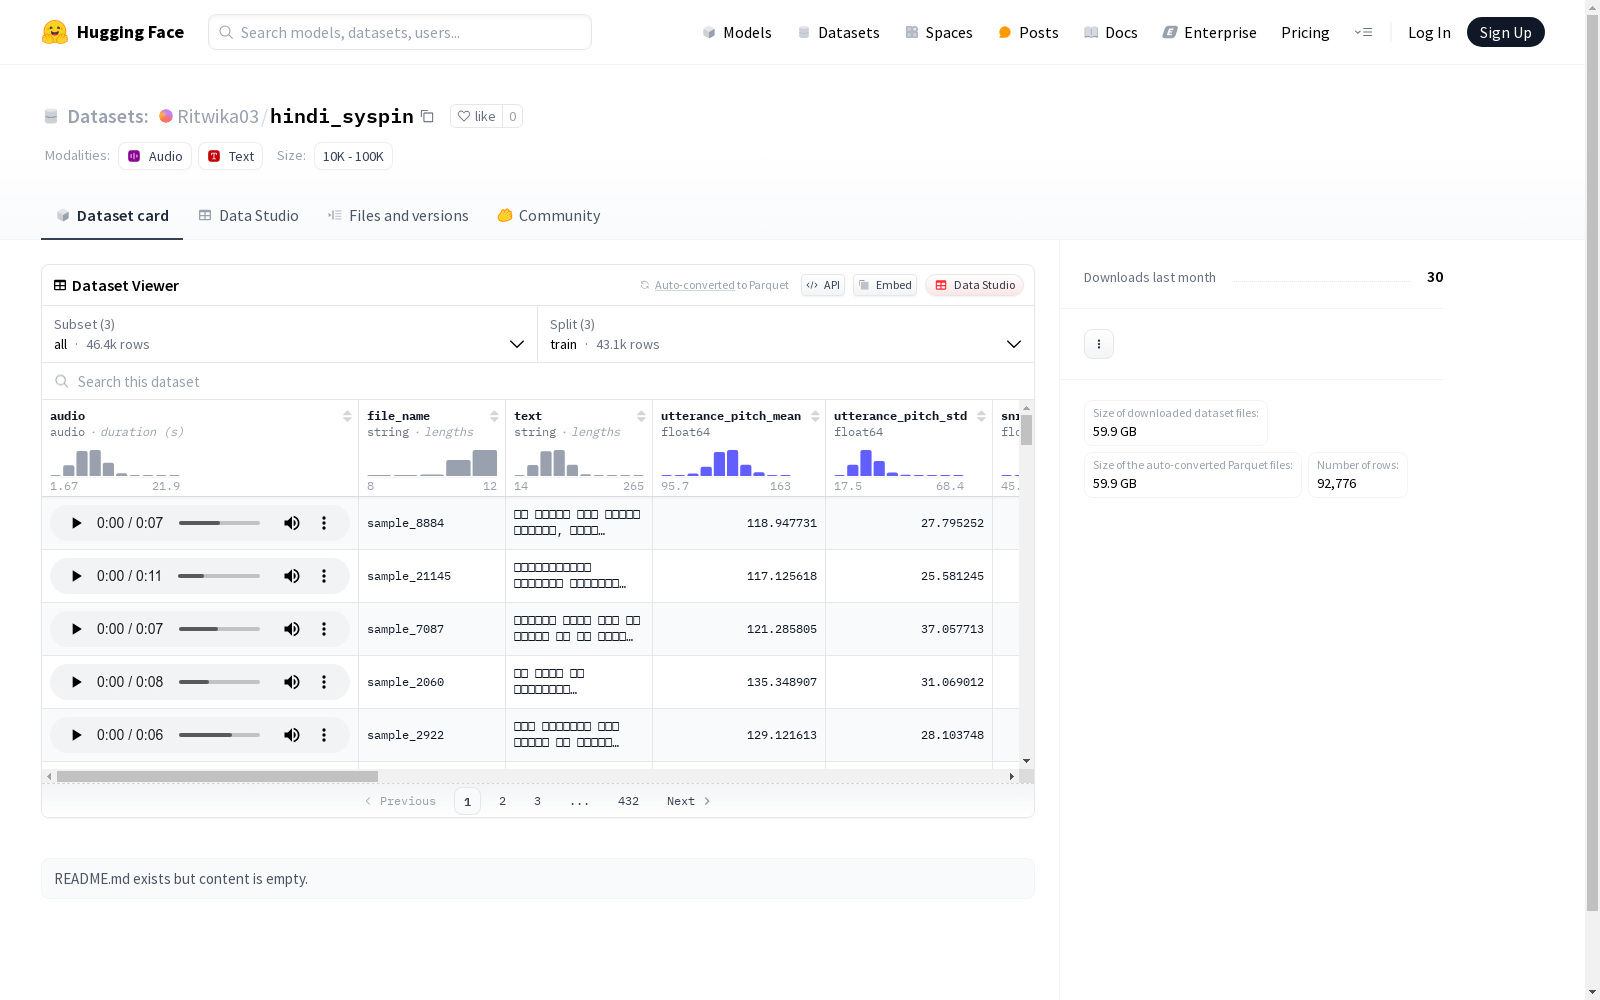Go to the Next page of rows
1600x1000 pixels.
688,801
